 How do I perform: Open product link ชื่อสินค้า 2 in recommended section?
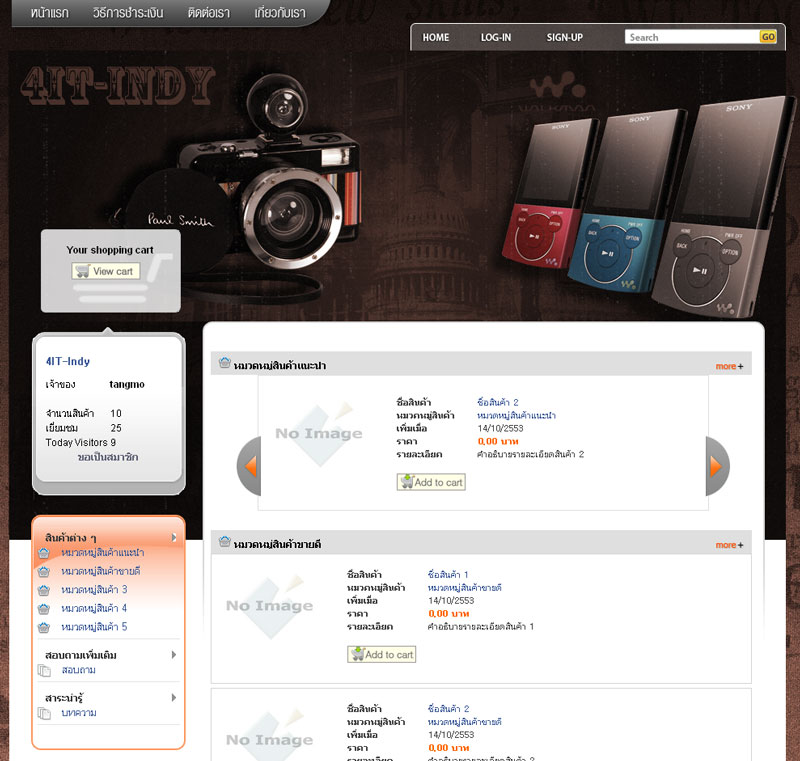[498, 402]
